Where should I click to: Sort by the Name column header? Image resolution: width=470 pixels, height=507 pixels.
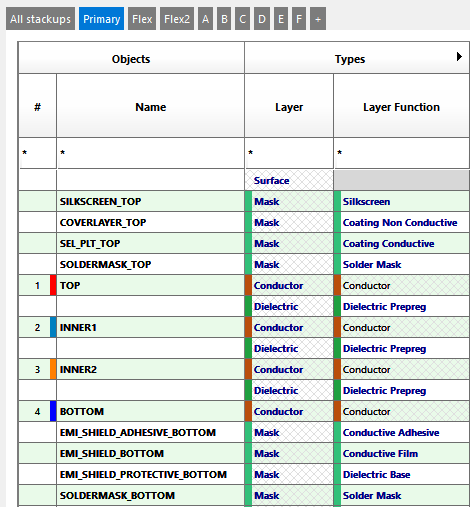coord(151,107)
